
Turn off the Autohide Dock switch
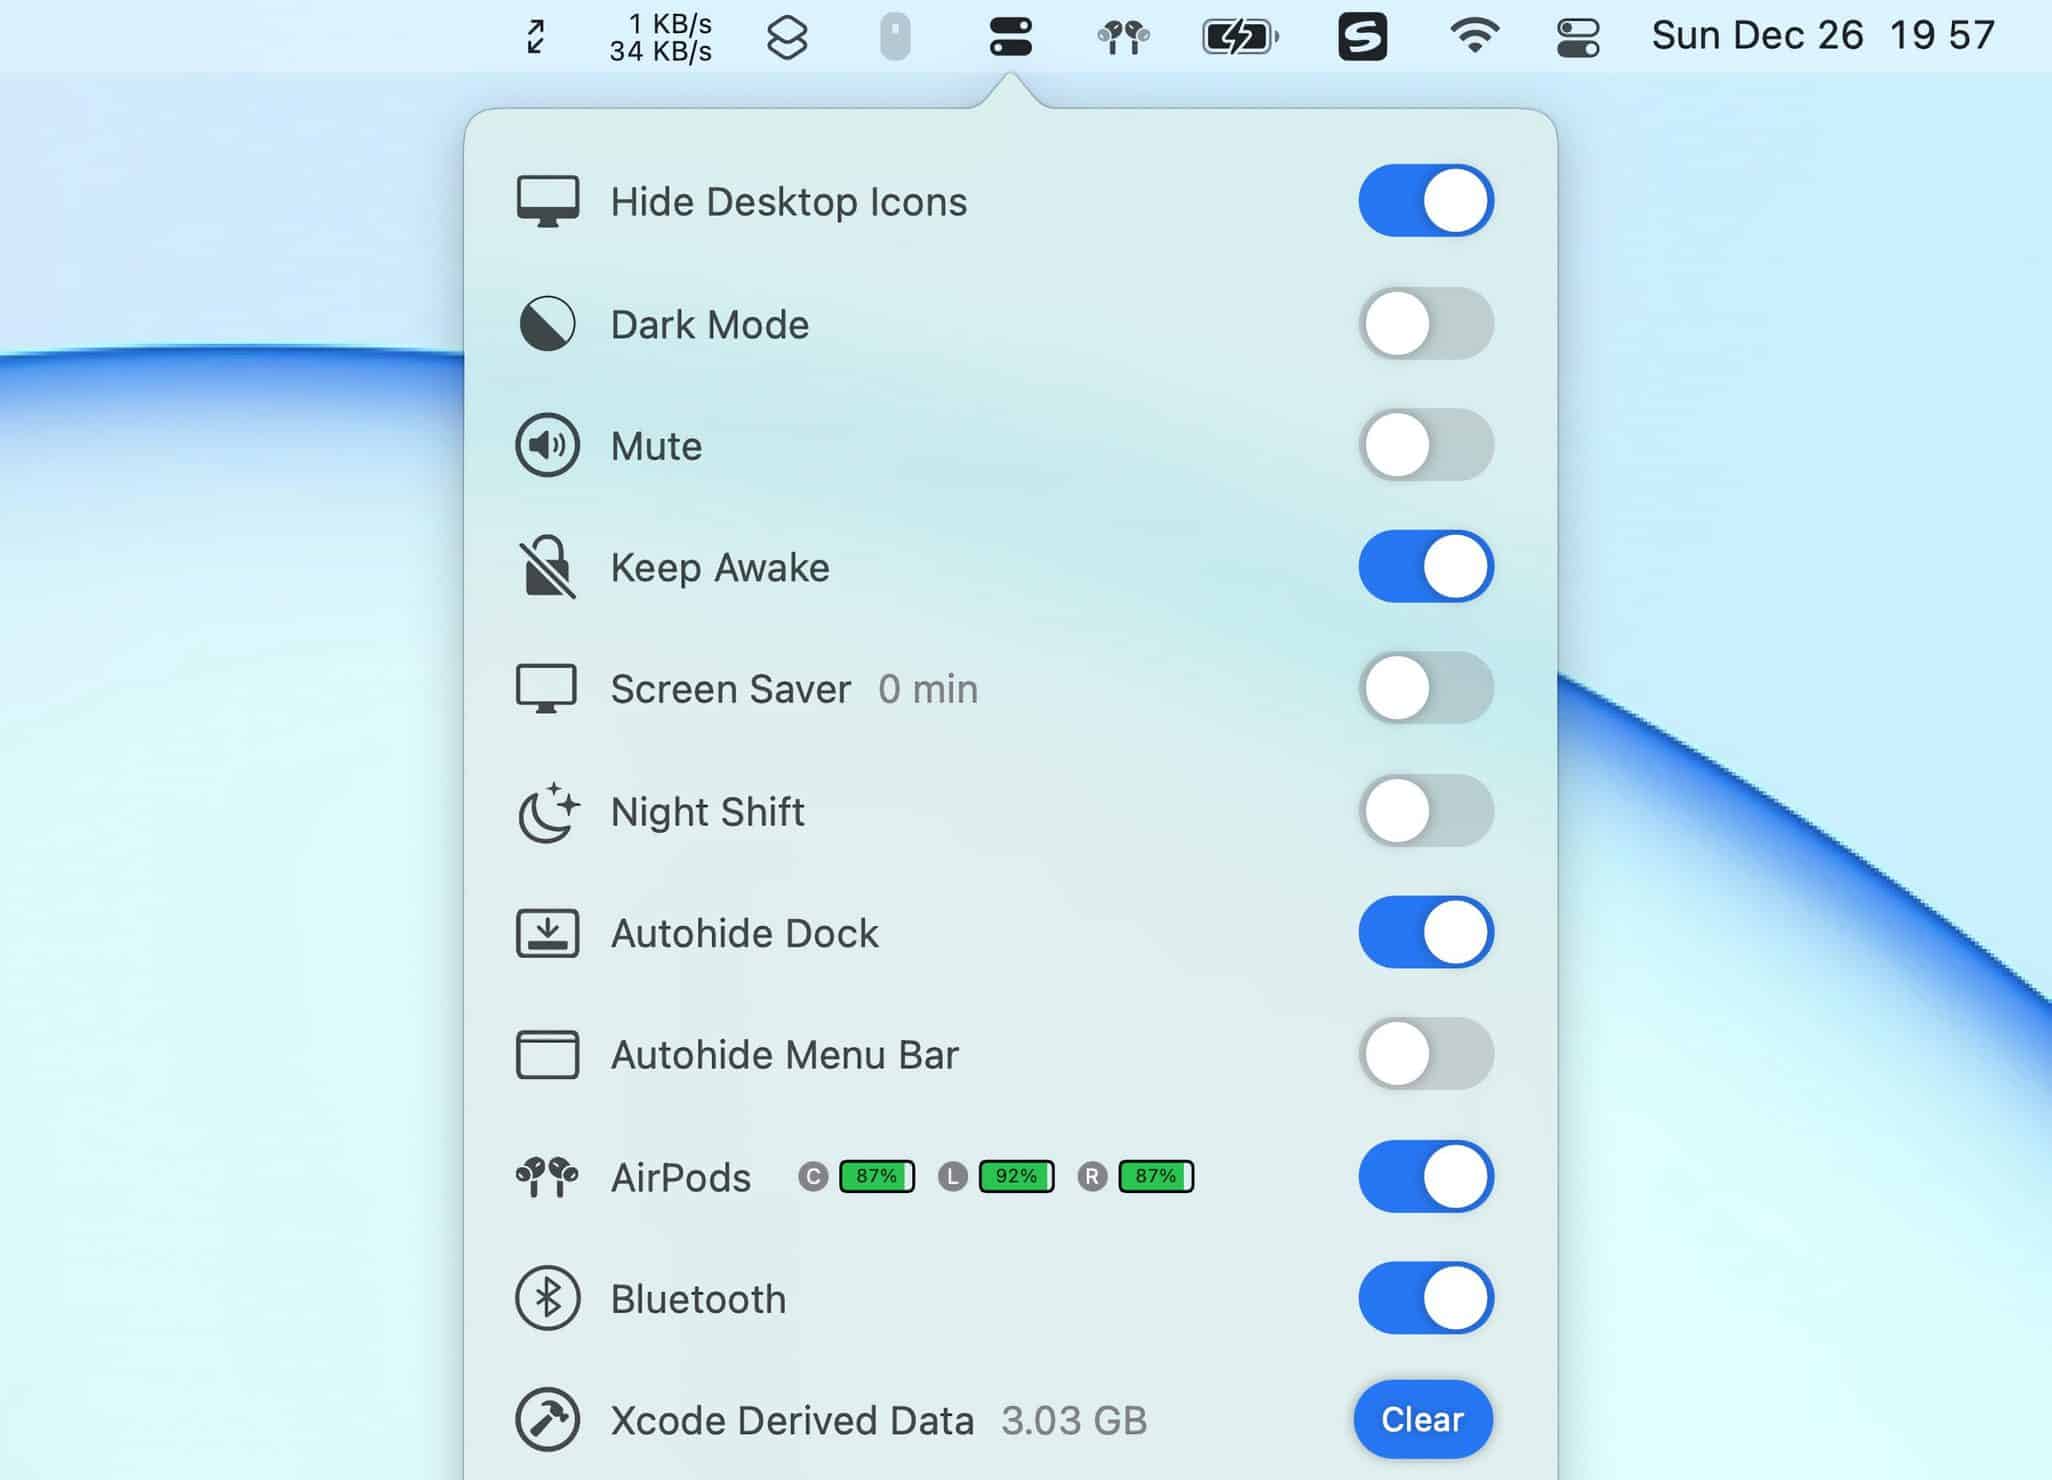1426,932
